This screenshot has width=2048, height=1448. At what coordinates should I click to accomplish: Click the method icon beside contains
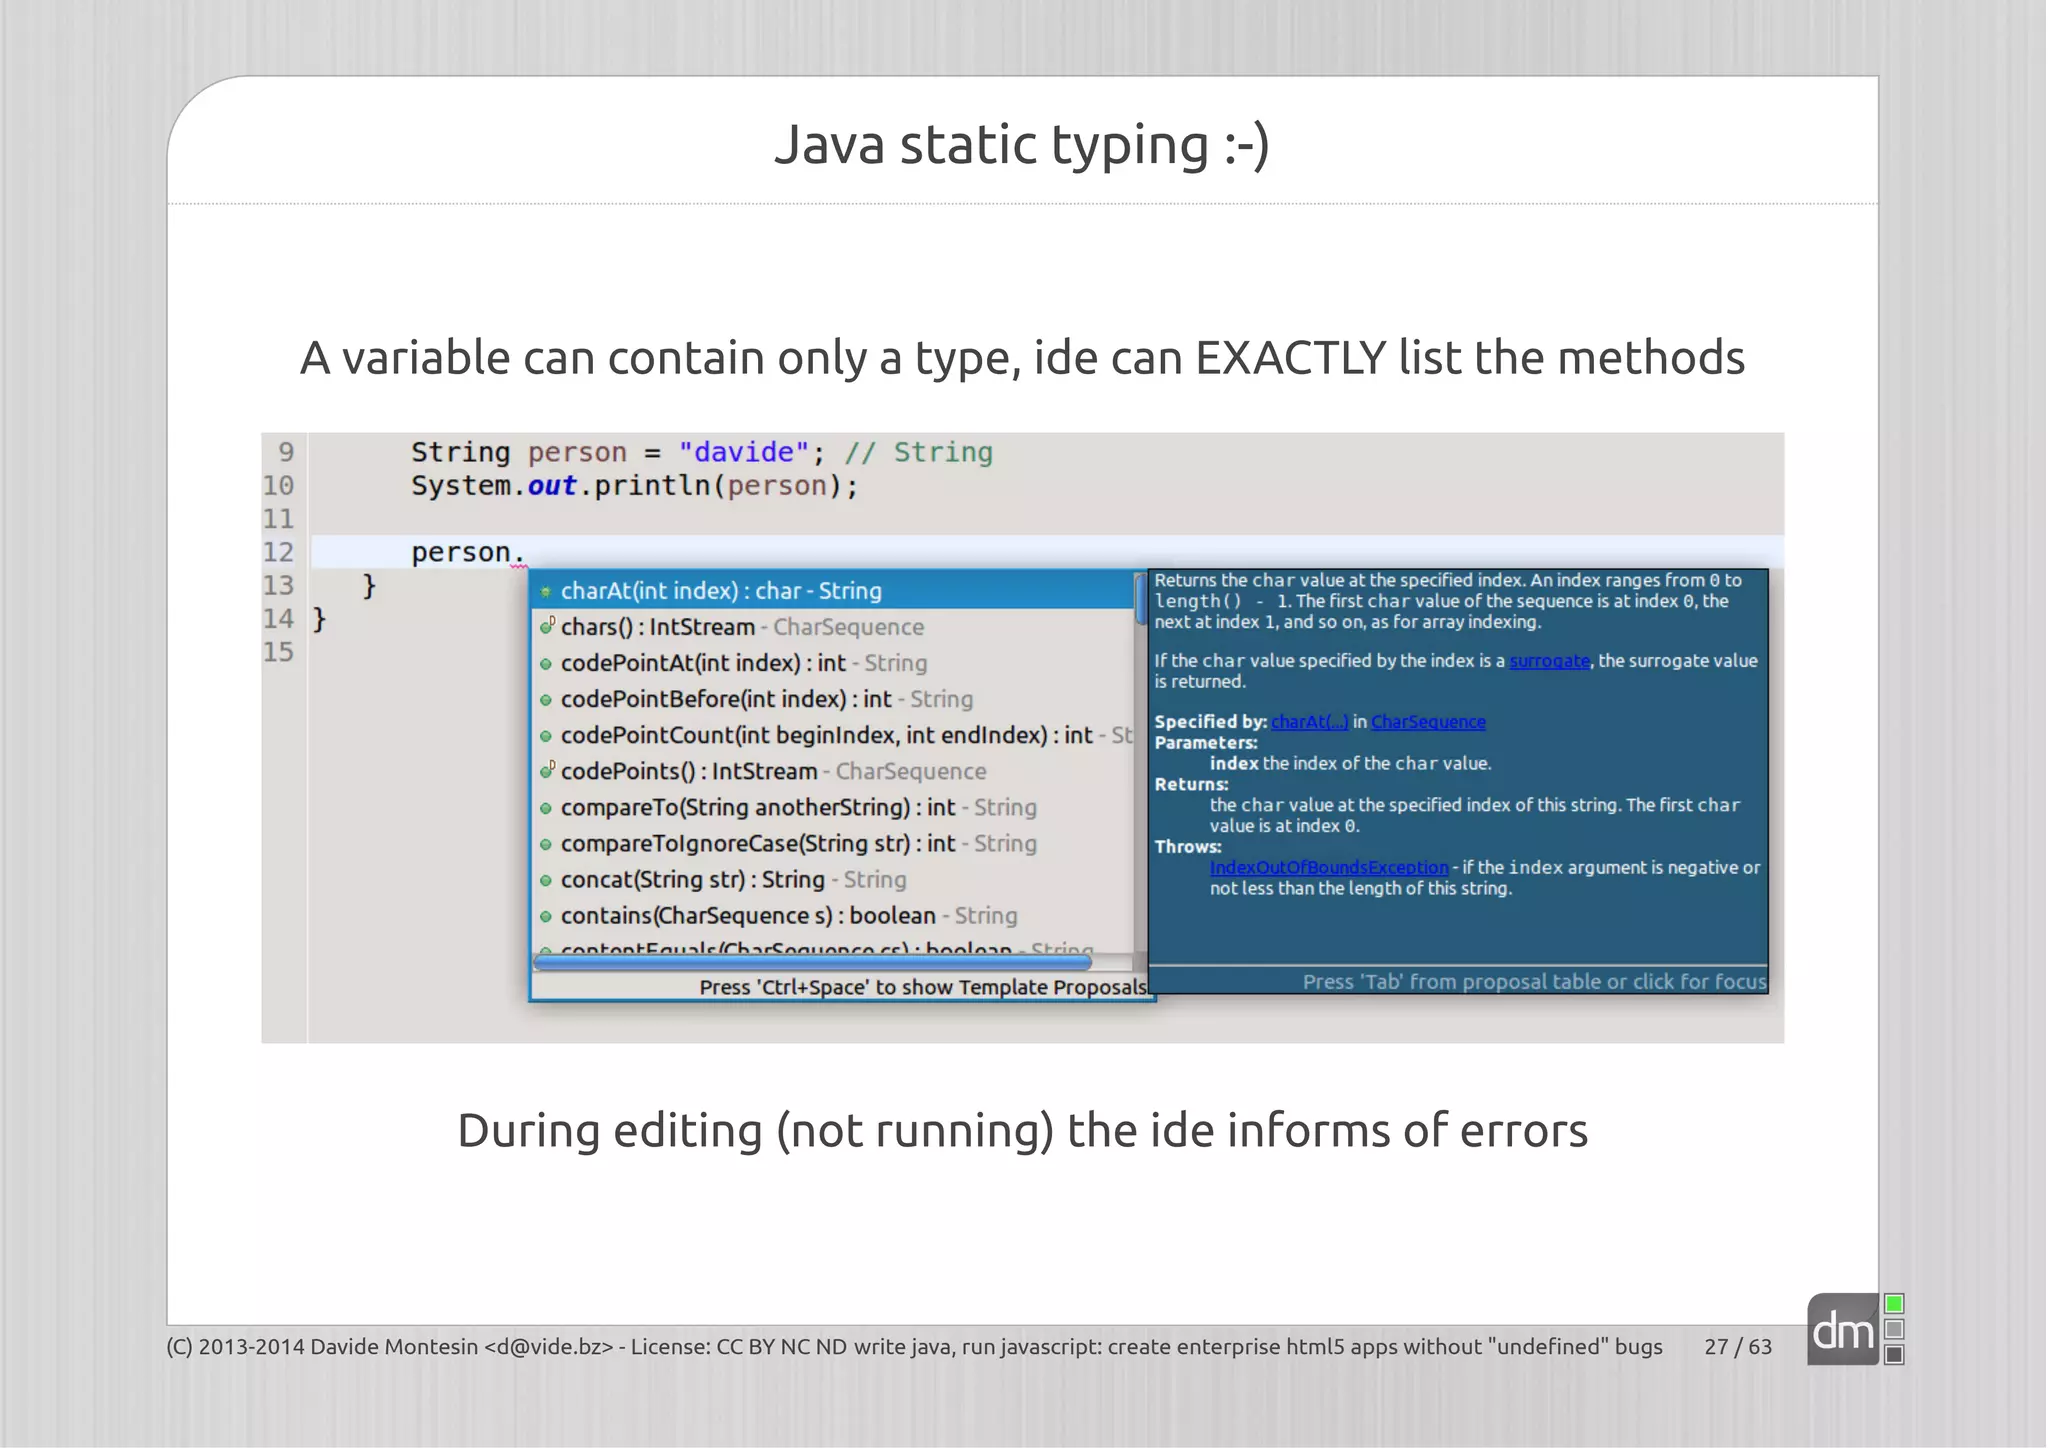[x=546, y=916]
